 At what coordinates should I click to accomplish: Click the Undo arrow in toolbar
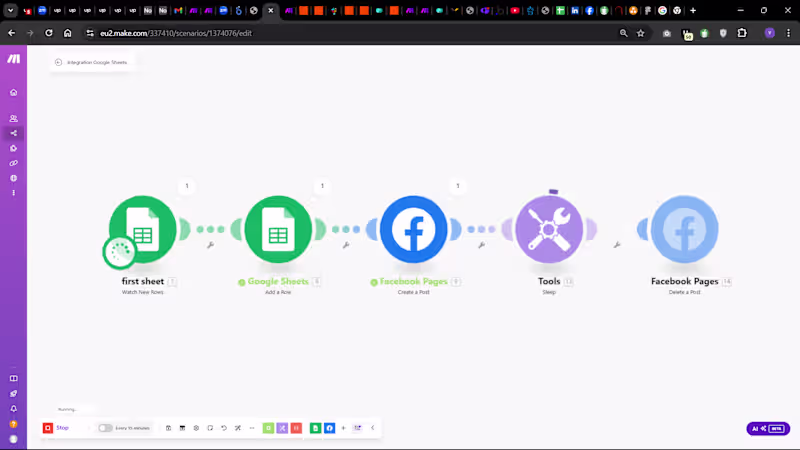(x=224, y=428)
